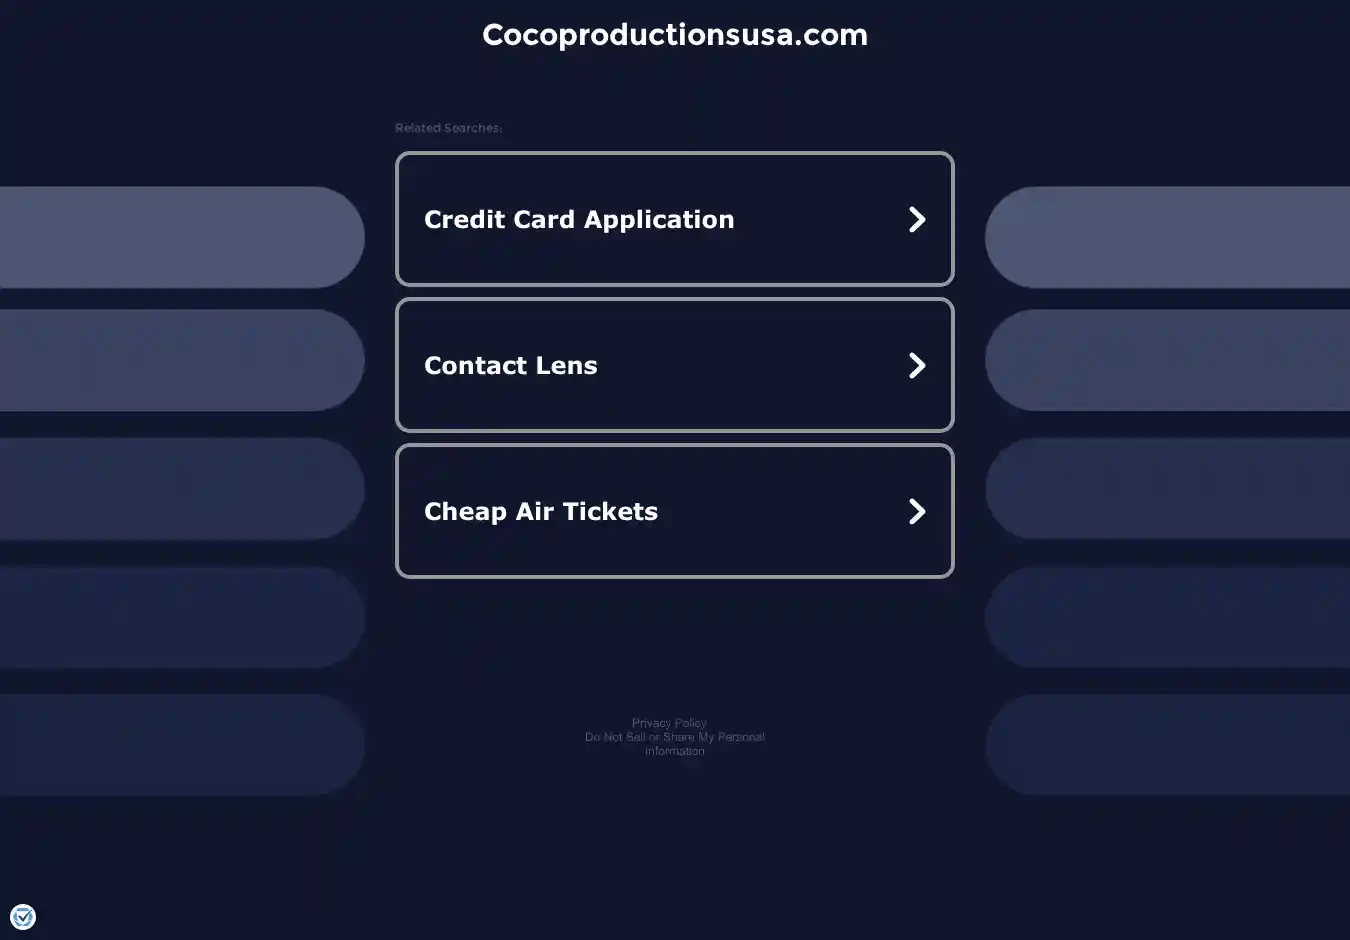The height and width of the screenshot is (940, 1350).
Task: Open the Cheap Air Tickets search link
Action: click(541, 511)
